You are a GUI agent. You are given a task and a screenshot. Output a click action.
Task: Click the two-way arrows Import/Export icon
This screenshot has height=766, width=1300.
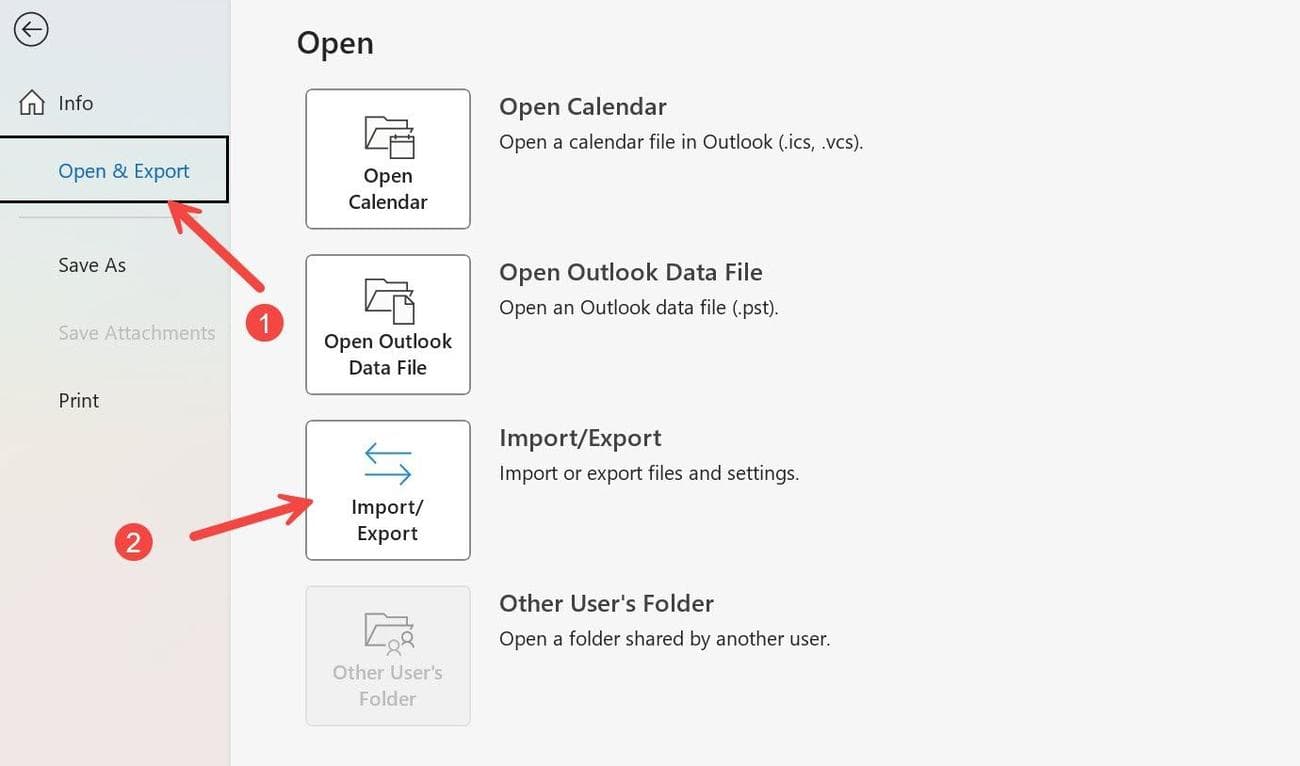tap(388, 465)
